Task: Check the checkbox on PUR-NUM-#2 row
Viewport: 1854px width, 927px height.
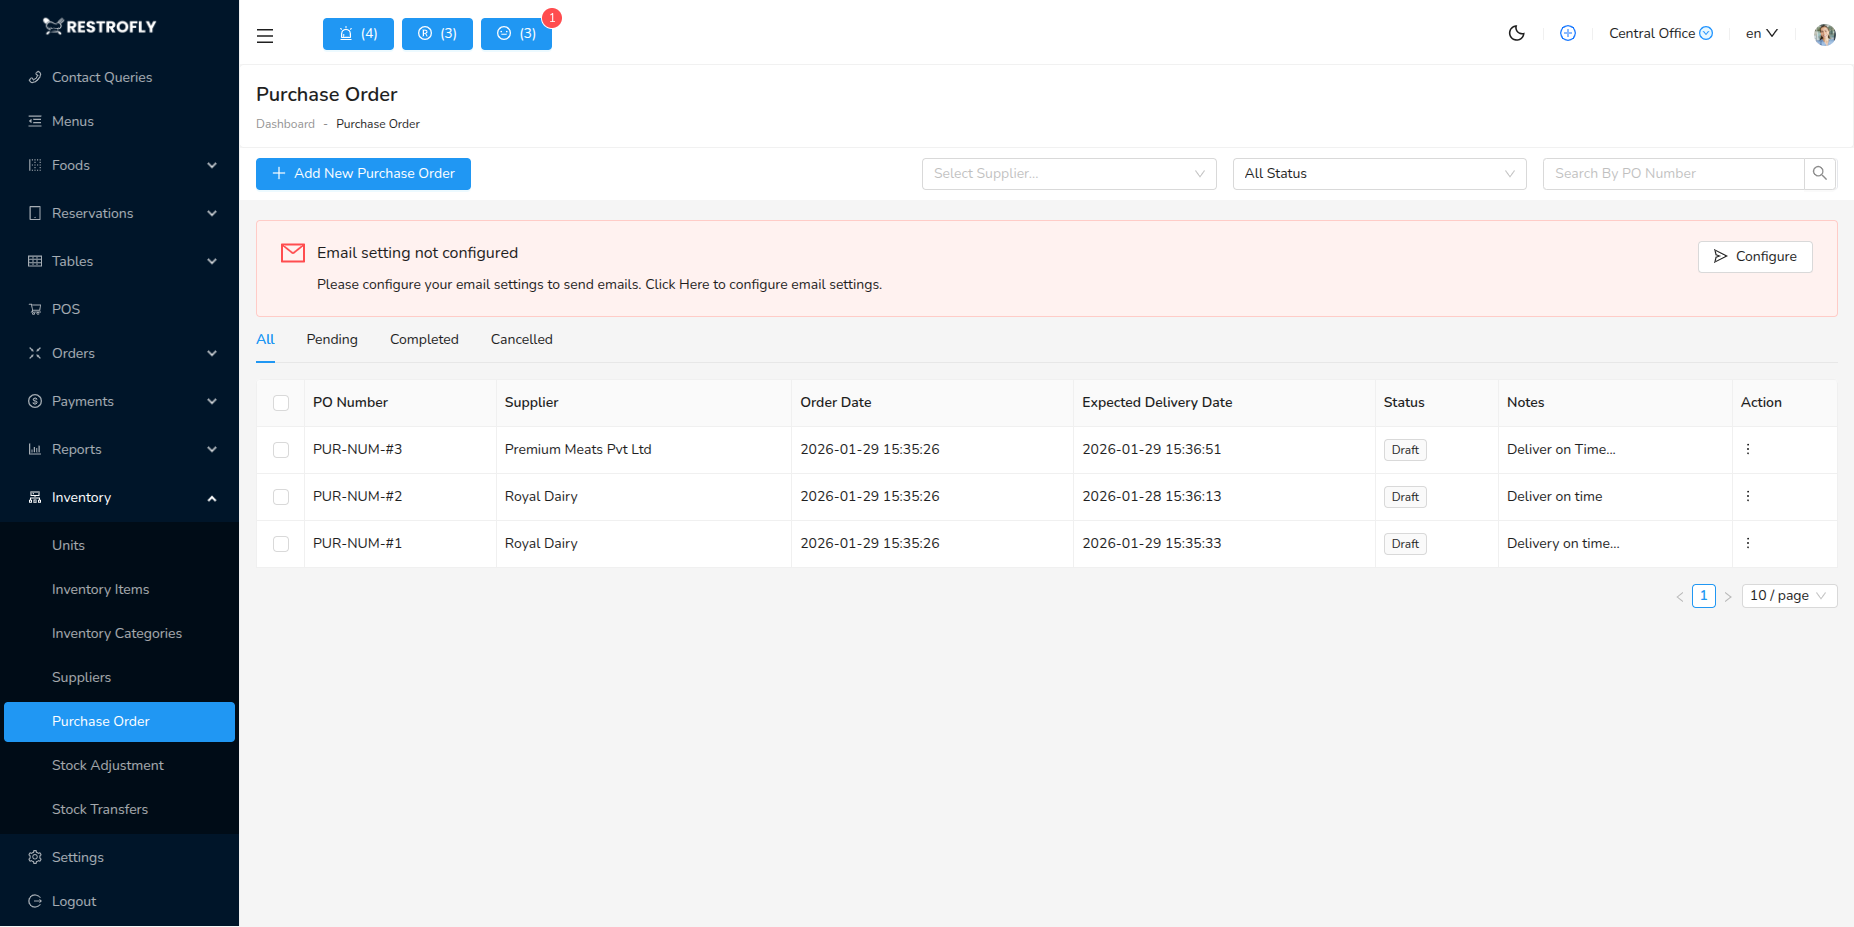Action: pos(281,496)
